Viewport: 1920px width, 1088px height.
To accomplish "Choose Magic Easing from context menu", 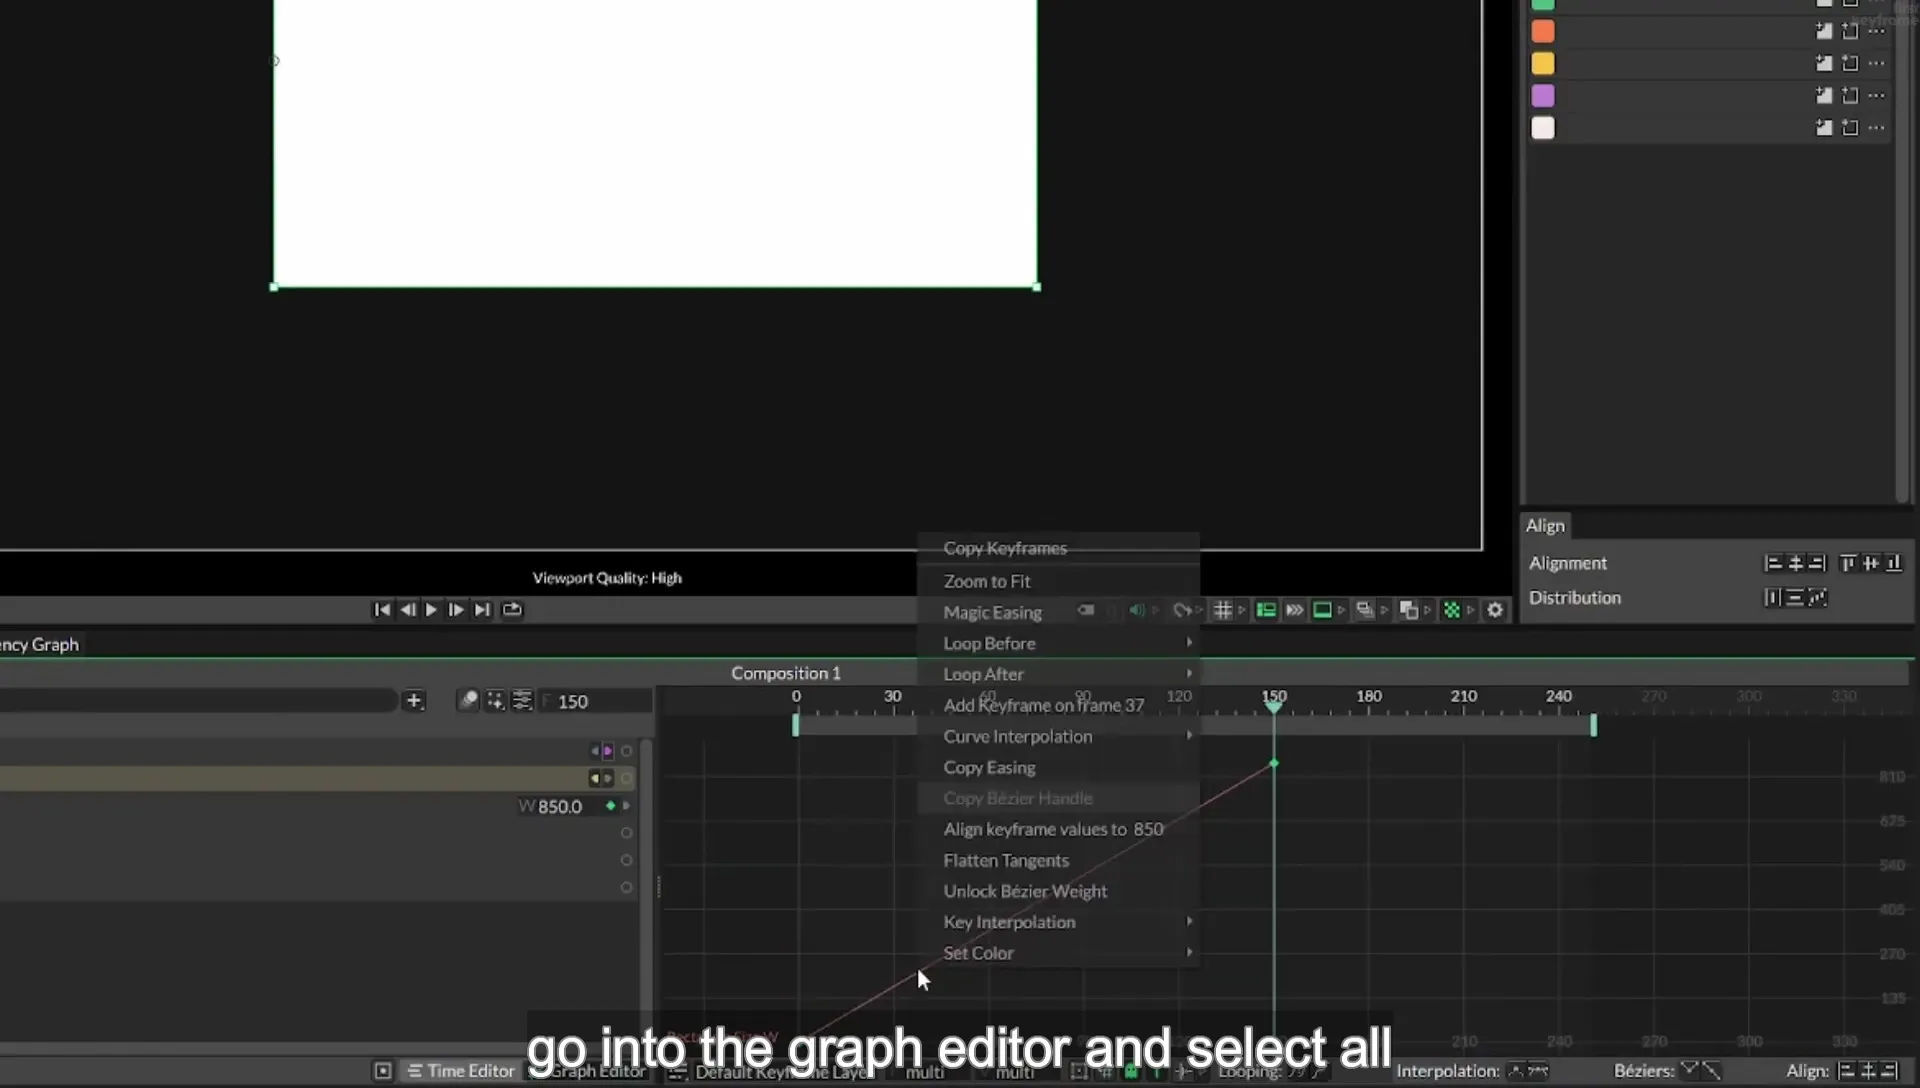I will click(x=1058, y=612).
